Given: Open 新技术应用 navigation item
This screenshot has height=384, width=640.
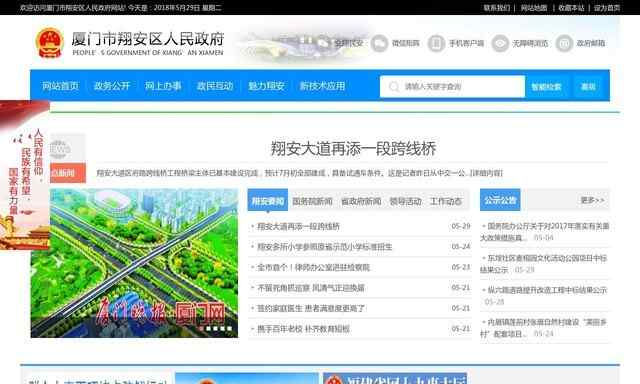Looking at the screenshot, I should click(322, 86).
